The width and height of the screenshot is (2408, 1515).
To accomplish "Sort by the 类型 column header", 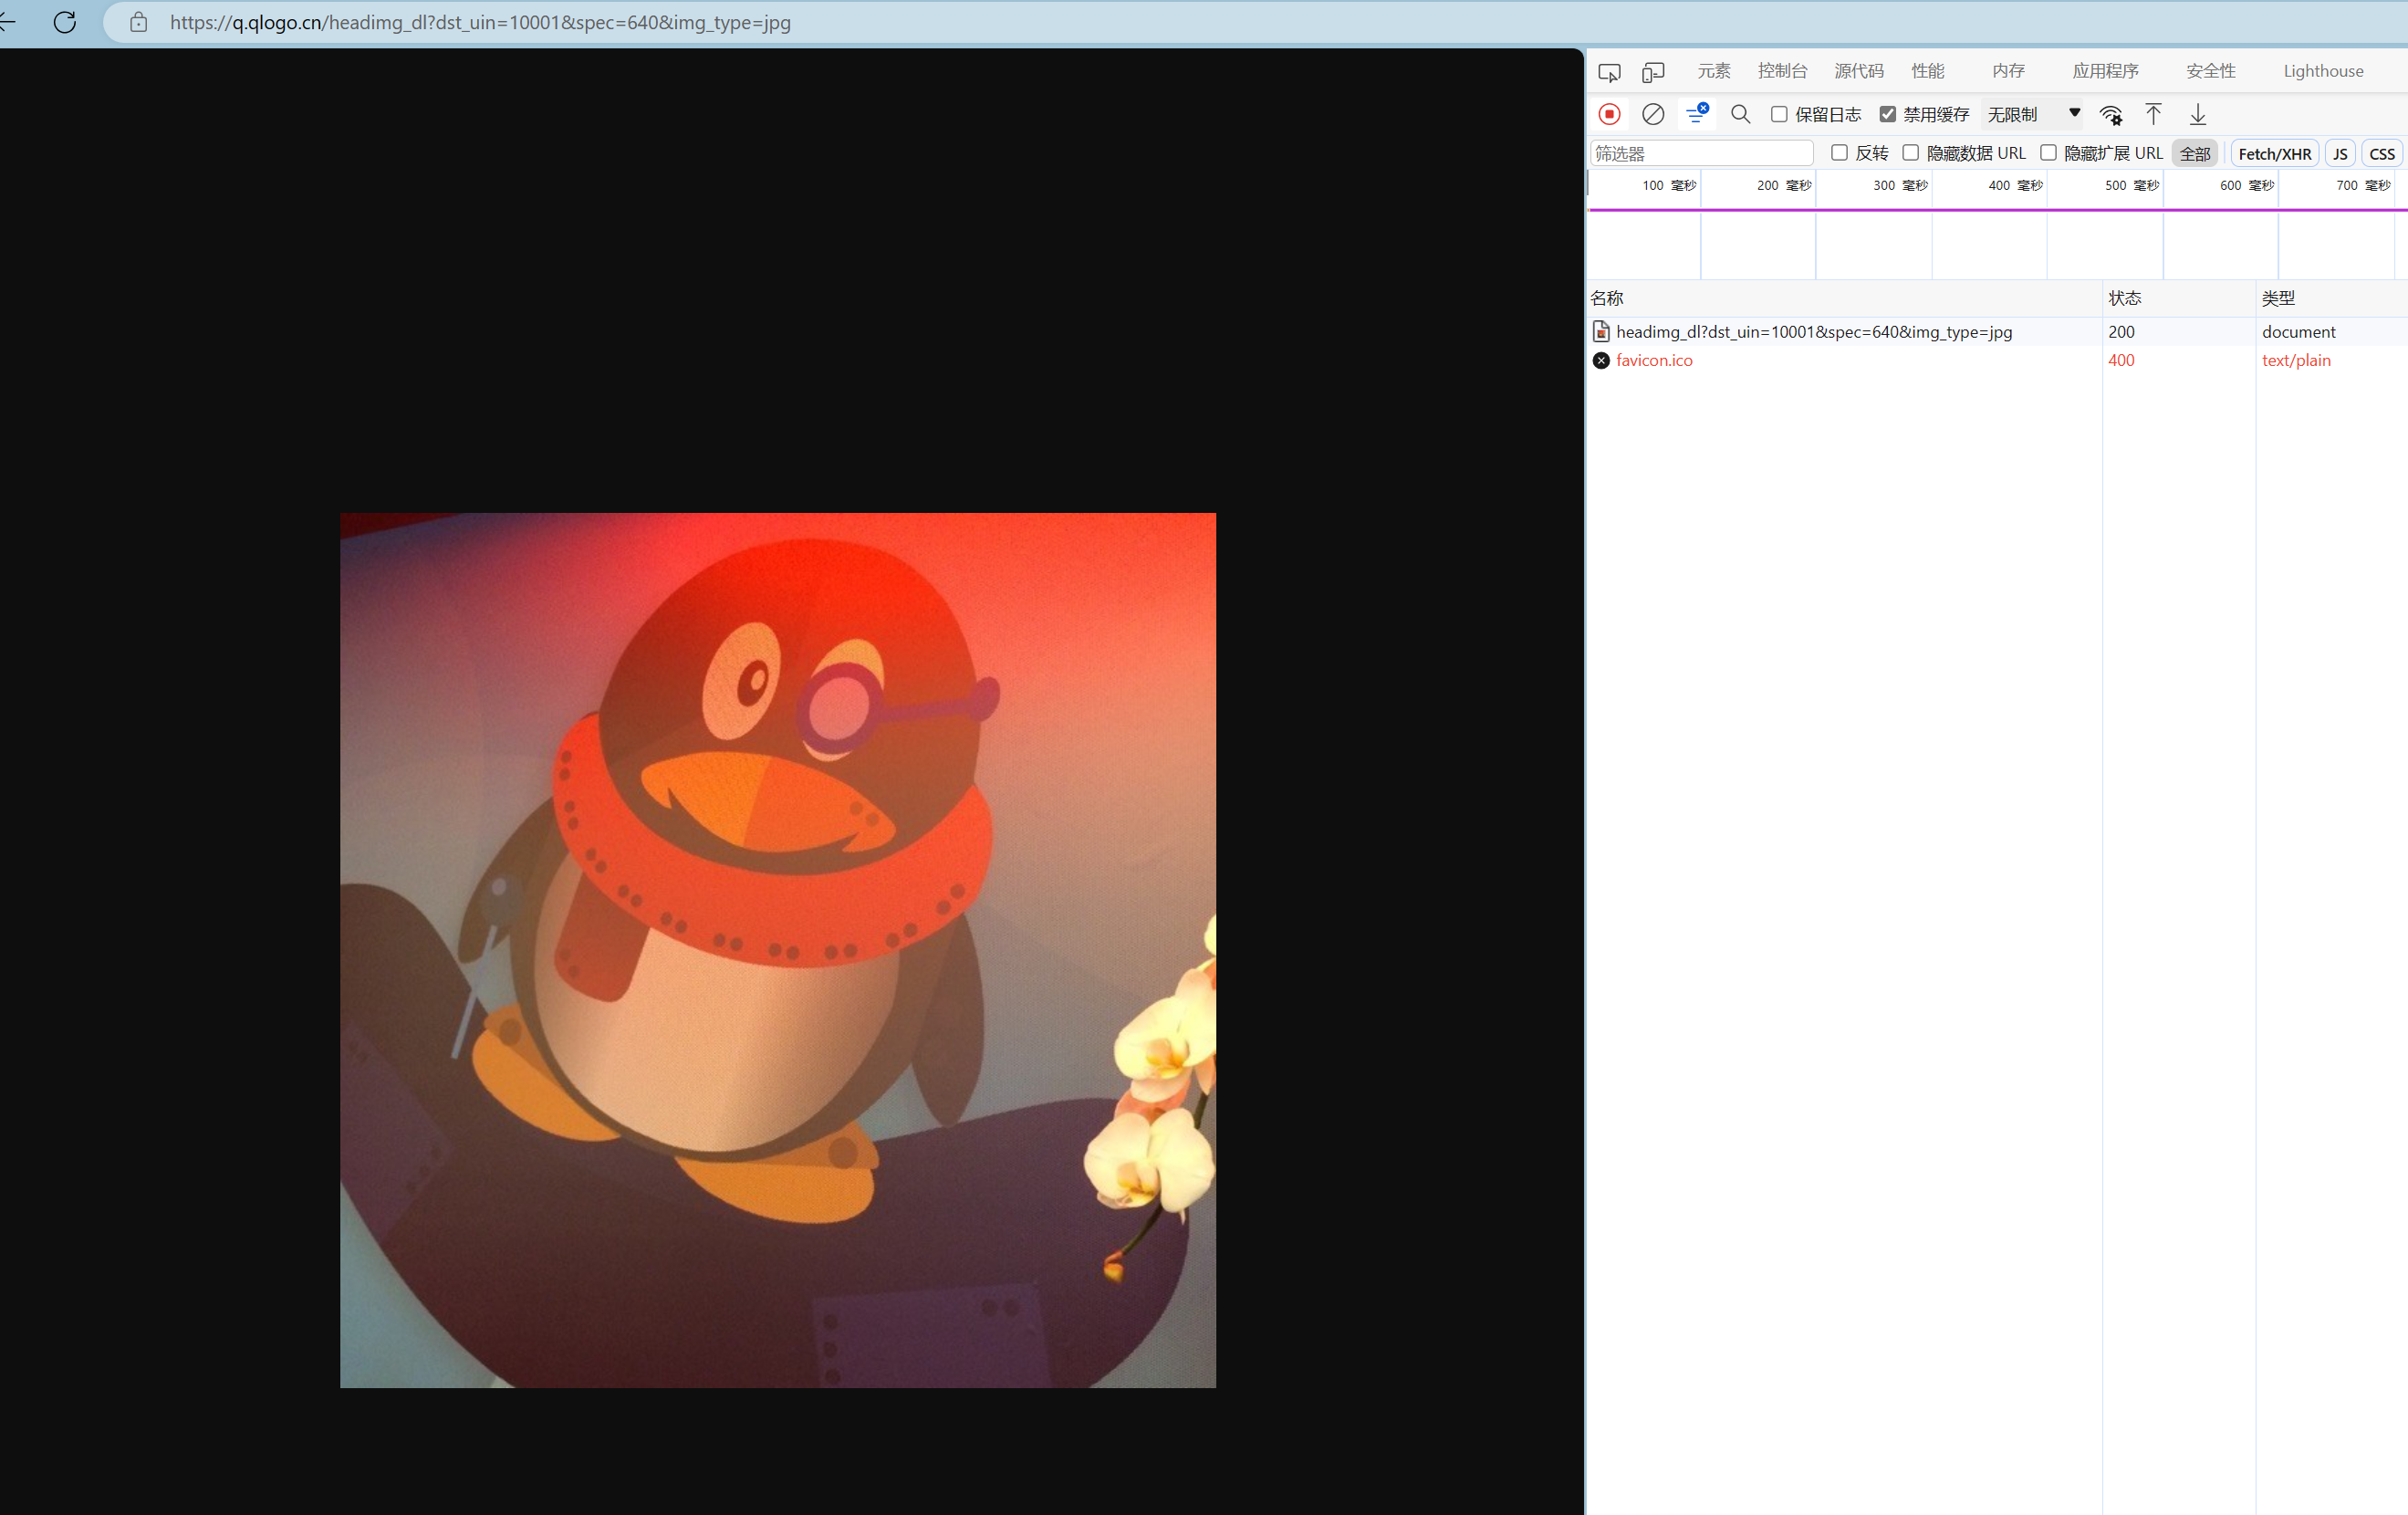I will coord(2332,298).
